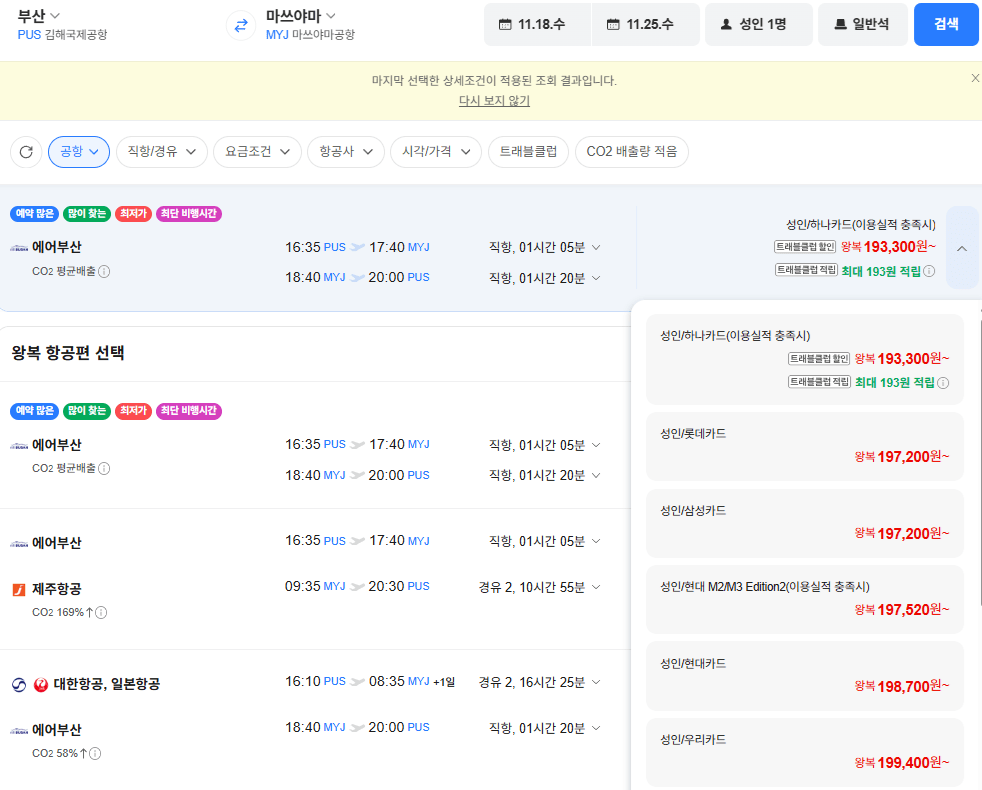The width and height of the screenshot is (982, 790).
Task: Click the 제주항공 airline logo
Action: click(x=19, y=590)
